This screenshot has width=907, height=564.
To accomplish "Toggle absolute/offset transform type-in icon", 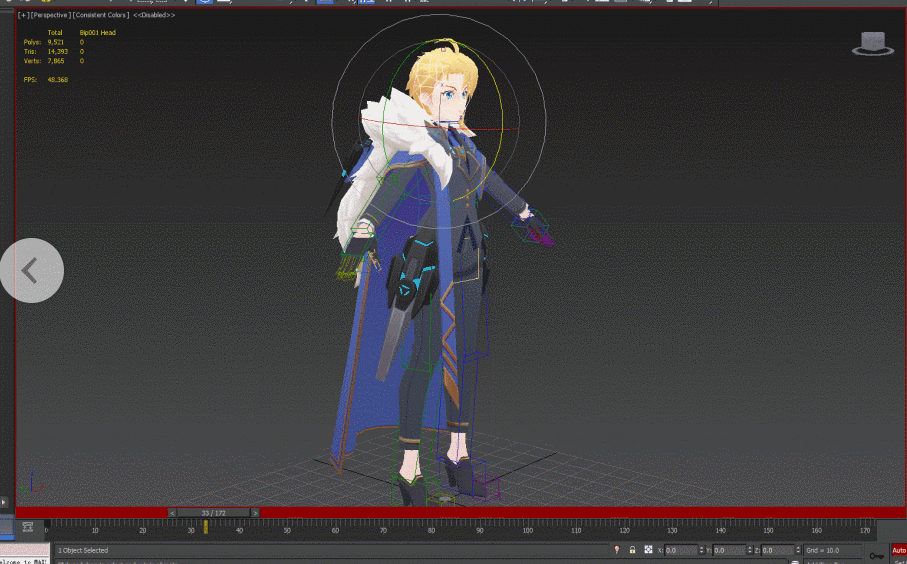I will (648, 550).
